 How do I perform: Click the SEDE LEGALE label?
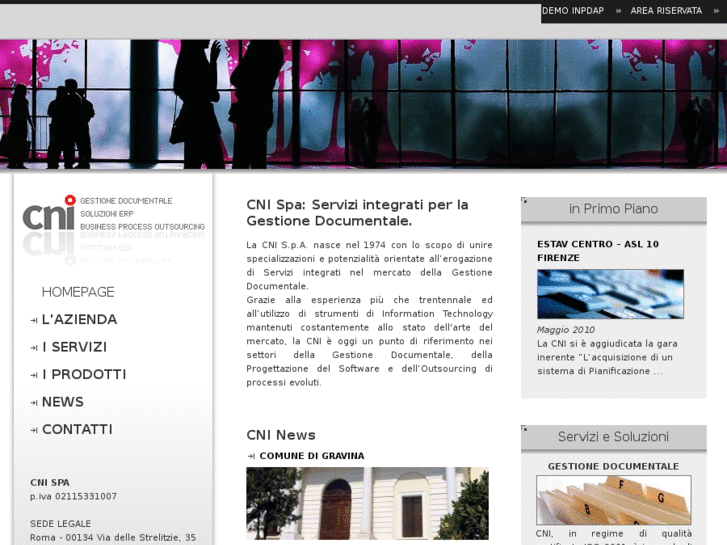[60, 524]
